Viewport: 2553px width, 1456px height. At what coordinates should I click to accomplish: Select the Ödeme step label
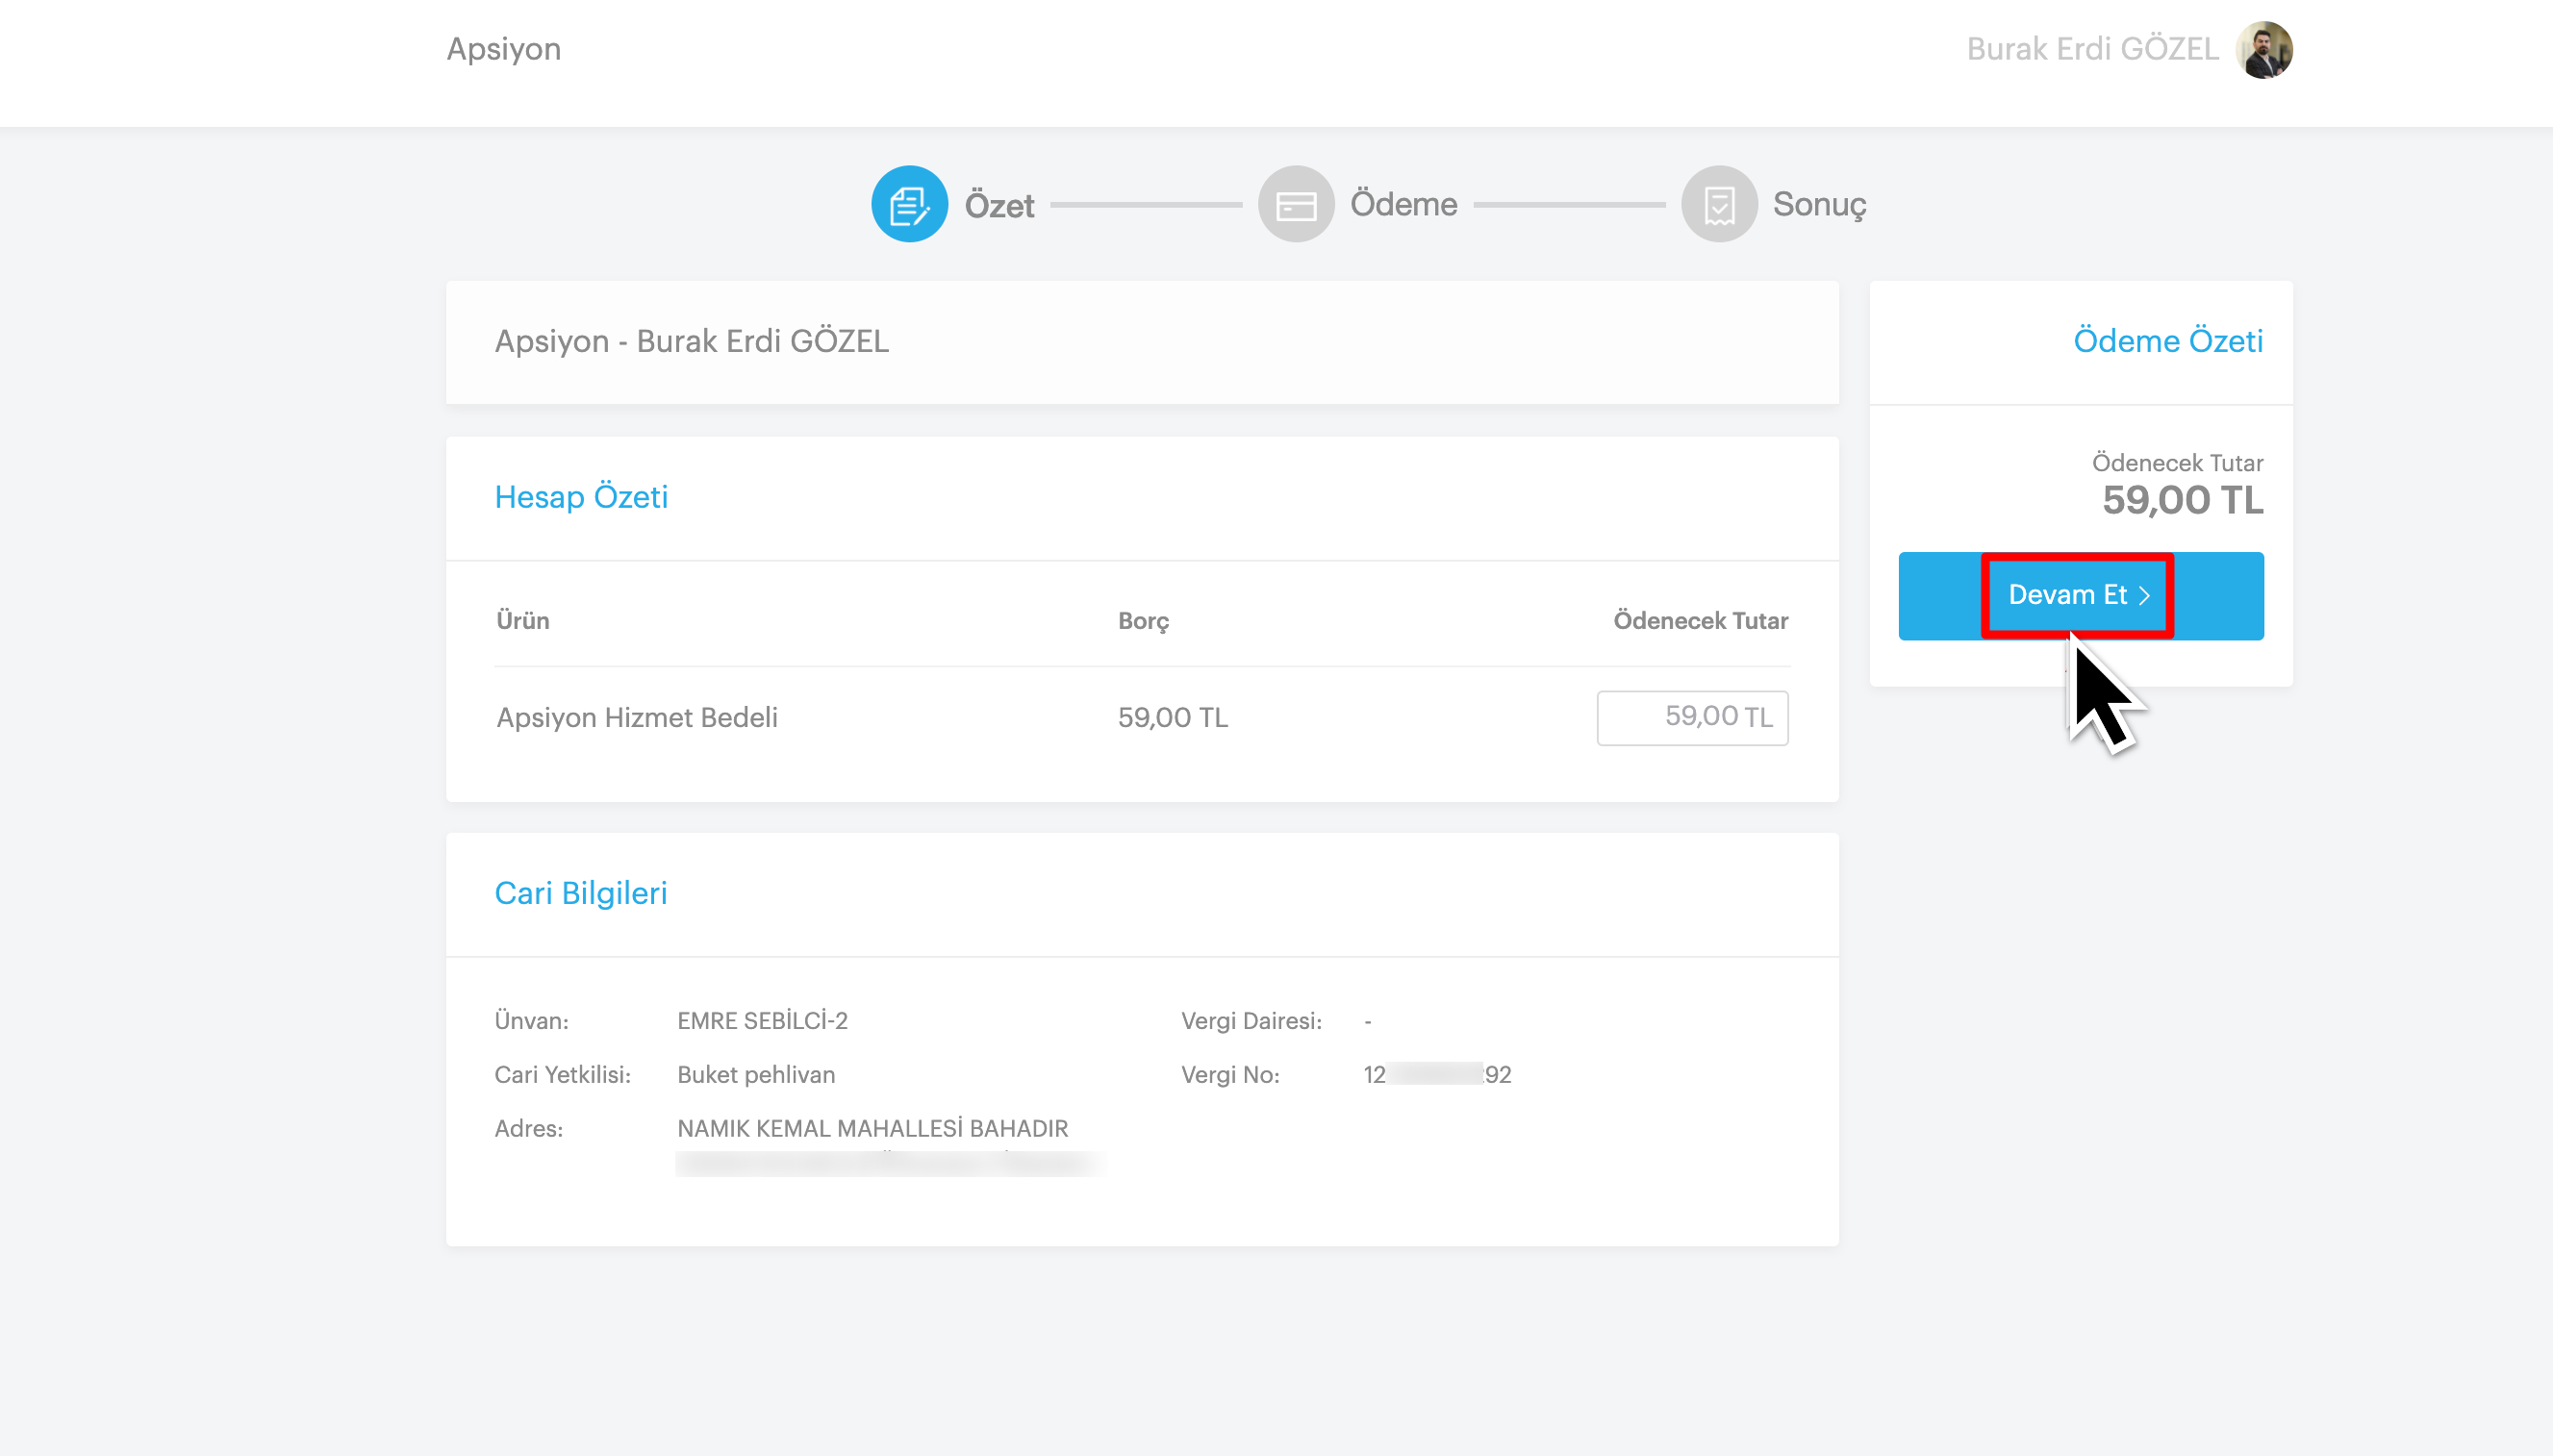coord(1403,204)
